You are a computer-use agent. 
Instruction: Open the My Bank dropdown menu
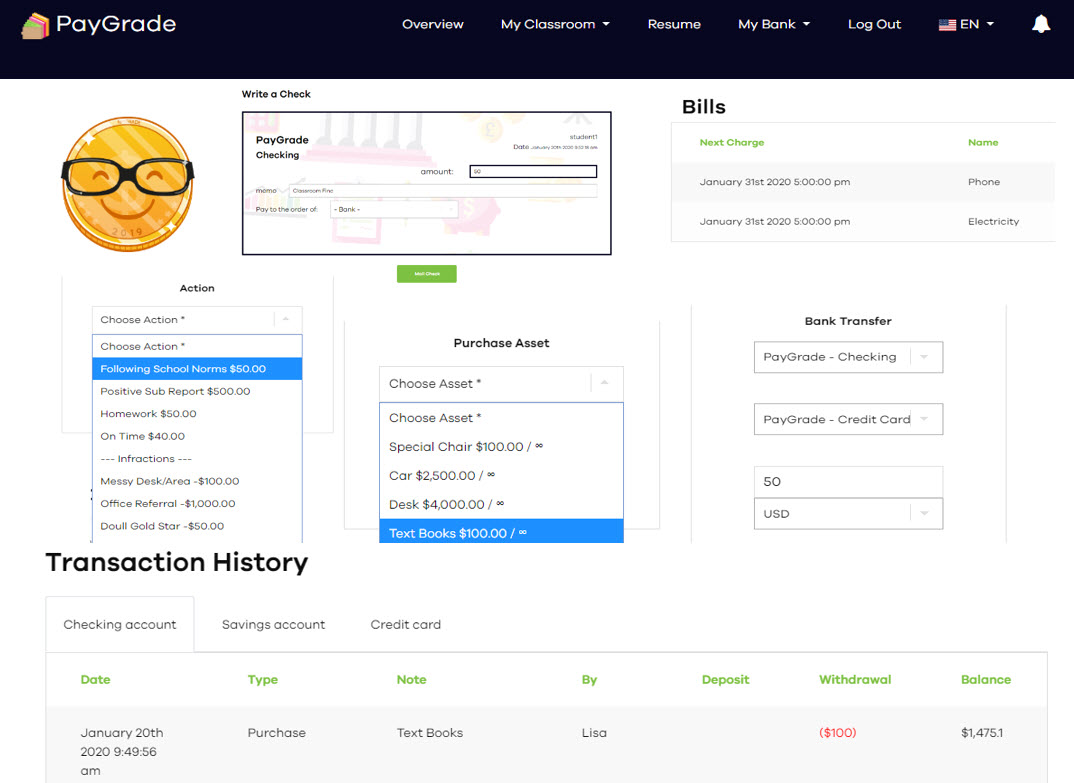(x=774, y=24)
